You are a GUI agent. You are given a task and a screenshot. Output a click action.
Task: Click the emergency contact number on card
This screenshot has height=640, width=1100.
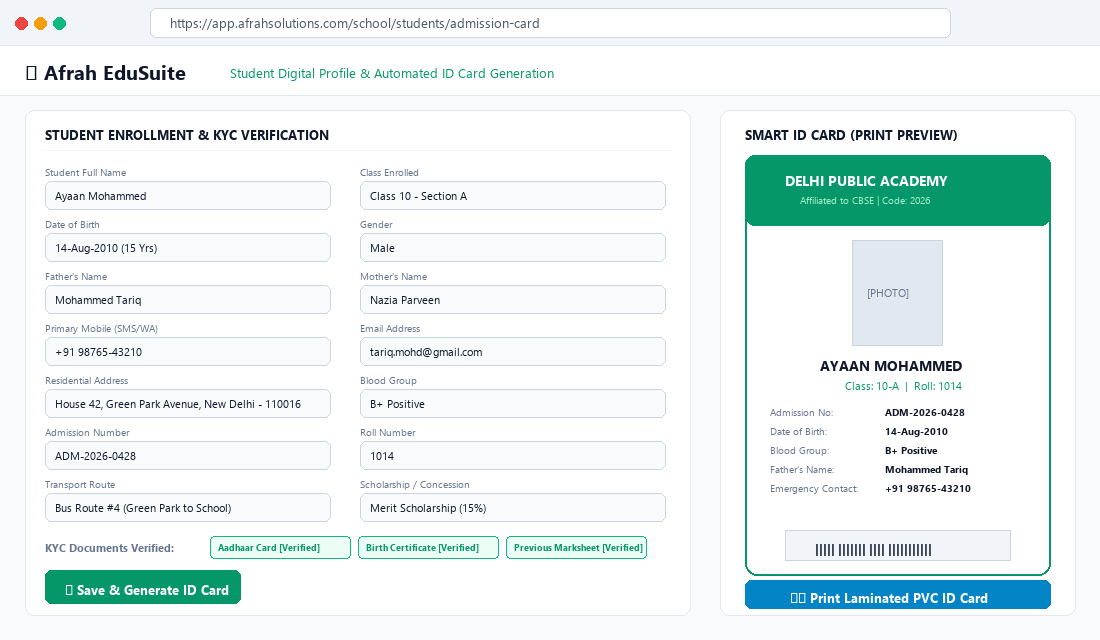click(x=927, y=488)
